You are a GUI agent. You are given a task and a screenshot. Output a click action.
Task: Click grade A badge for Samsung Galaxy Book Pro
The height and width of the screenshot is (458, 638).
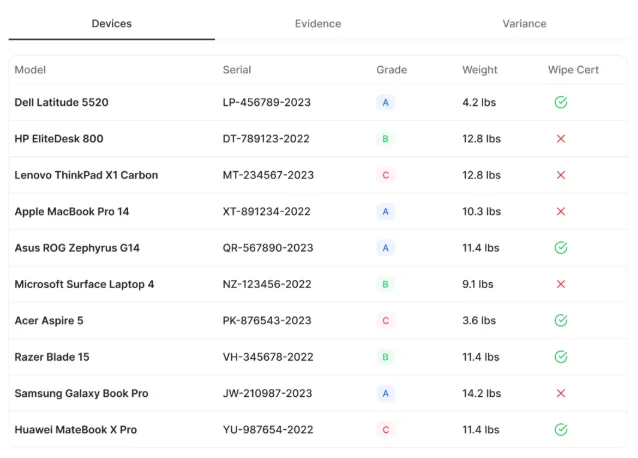tap(385, 393)
